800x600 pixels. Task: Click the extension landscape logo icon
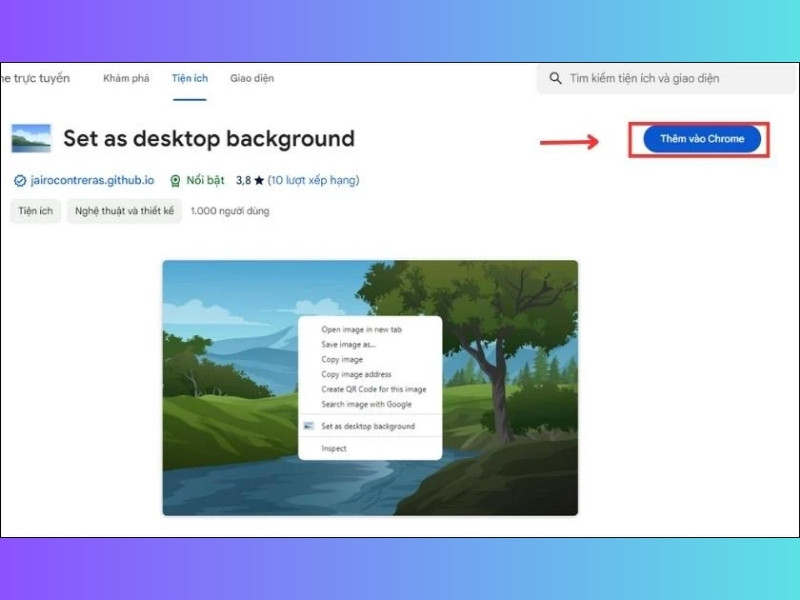tap(31, 138)
